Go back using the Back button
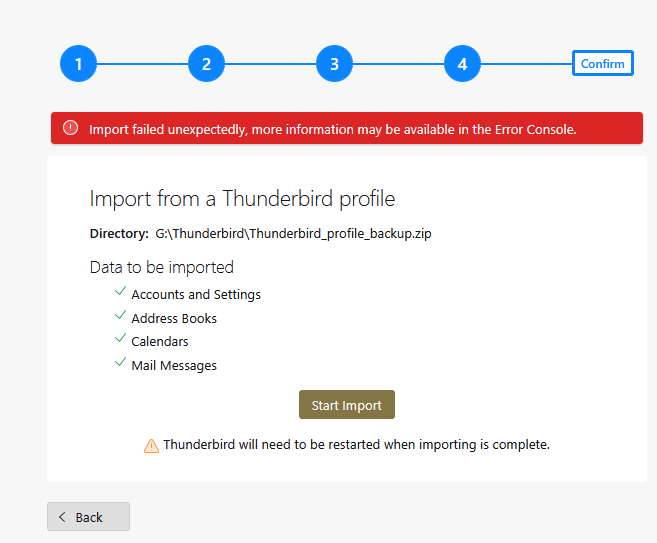The width and height of the screenshot is (657, 543). [x=88, y=517]
